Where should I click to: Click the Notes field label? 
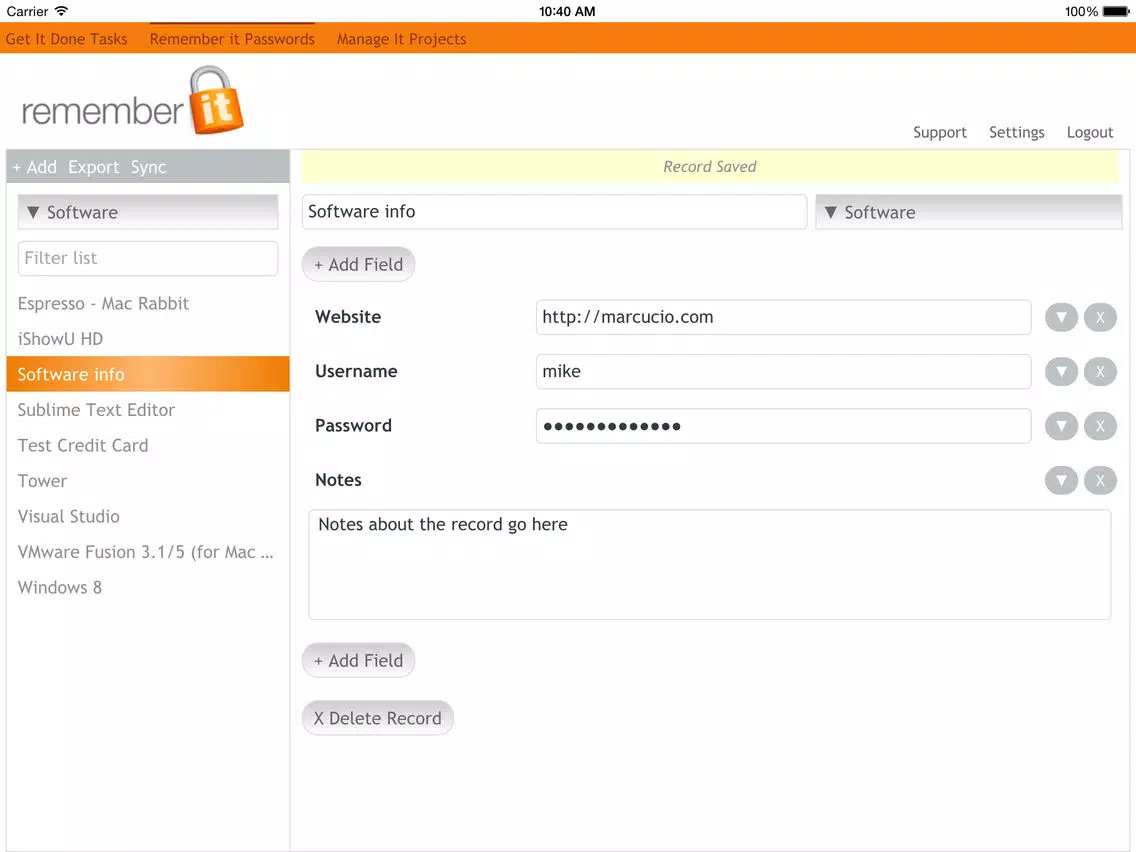[x=338, y=480]
